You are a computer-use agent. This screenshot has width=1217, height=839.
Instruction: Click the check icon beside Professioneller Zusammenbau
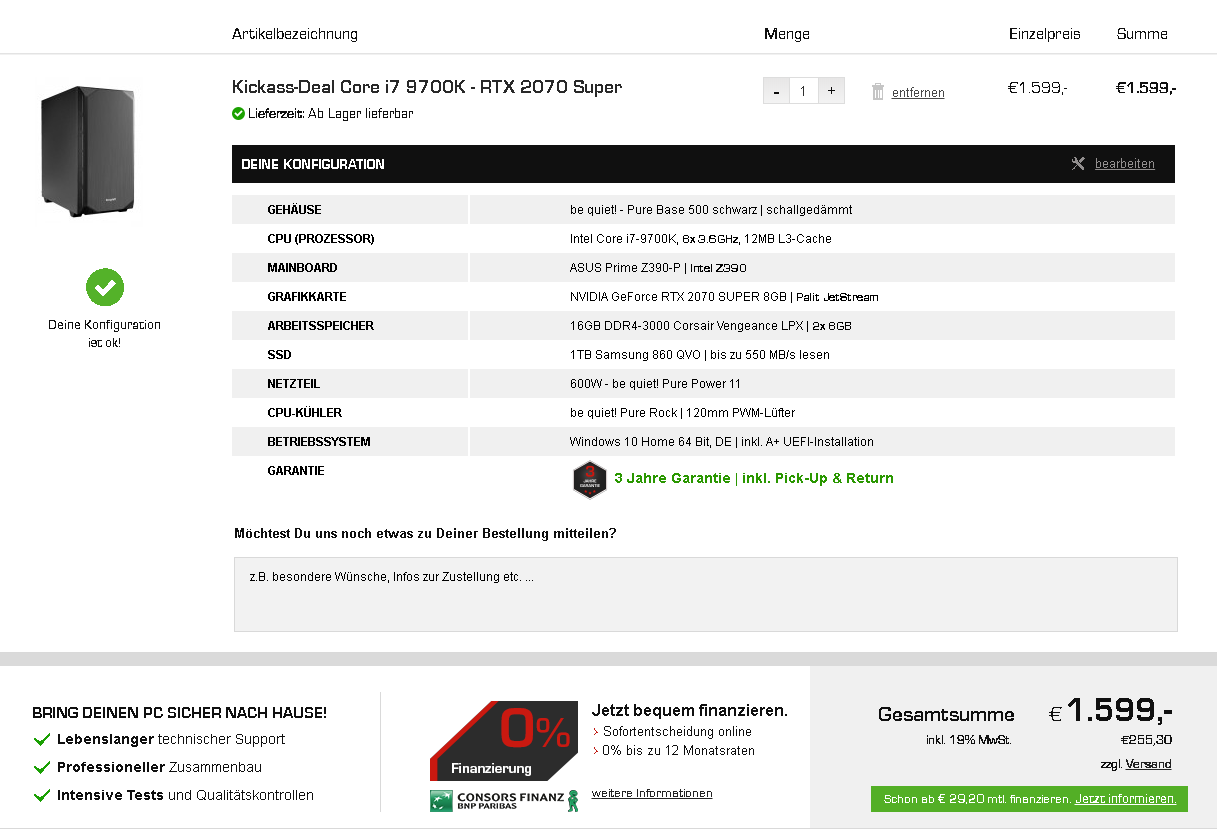tap(42, 767)
